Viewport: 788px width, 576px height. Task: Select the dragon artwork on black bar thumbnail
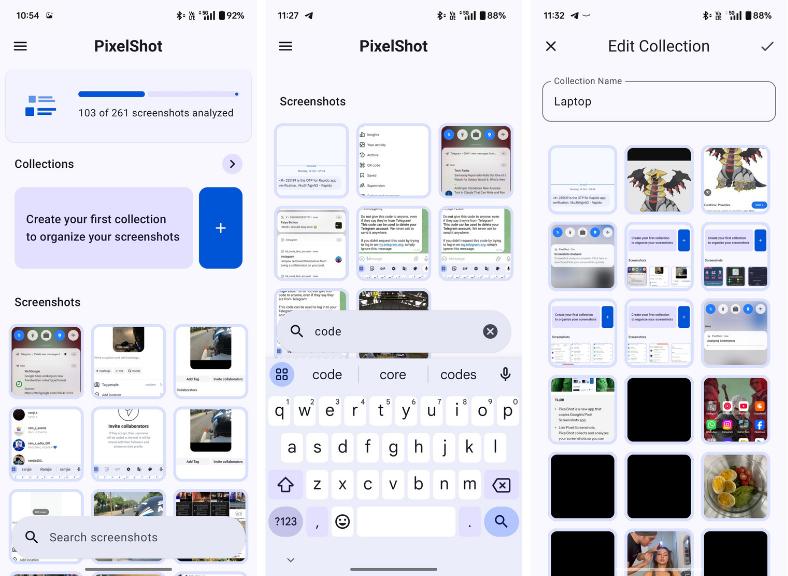pos(659,180)
